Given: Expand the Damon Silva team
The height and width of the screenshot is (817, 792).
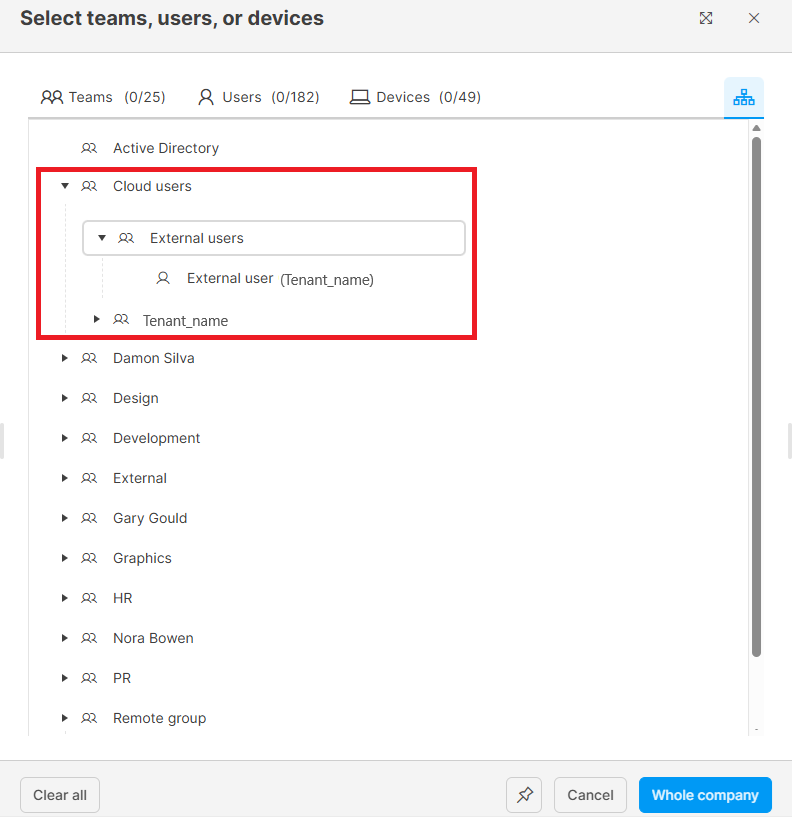Looking at the screenshot, I should tap(65, 358).
